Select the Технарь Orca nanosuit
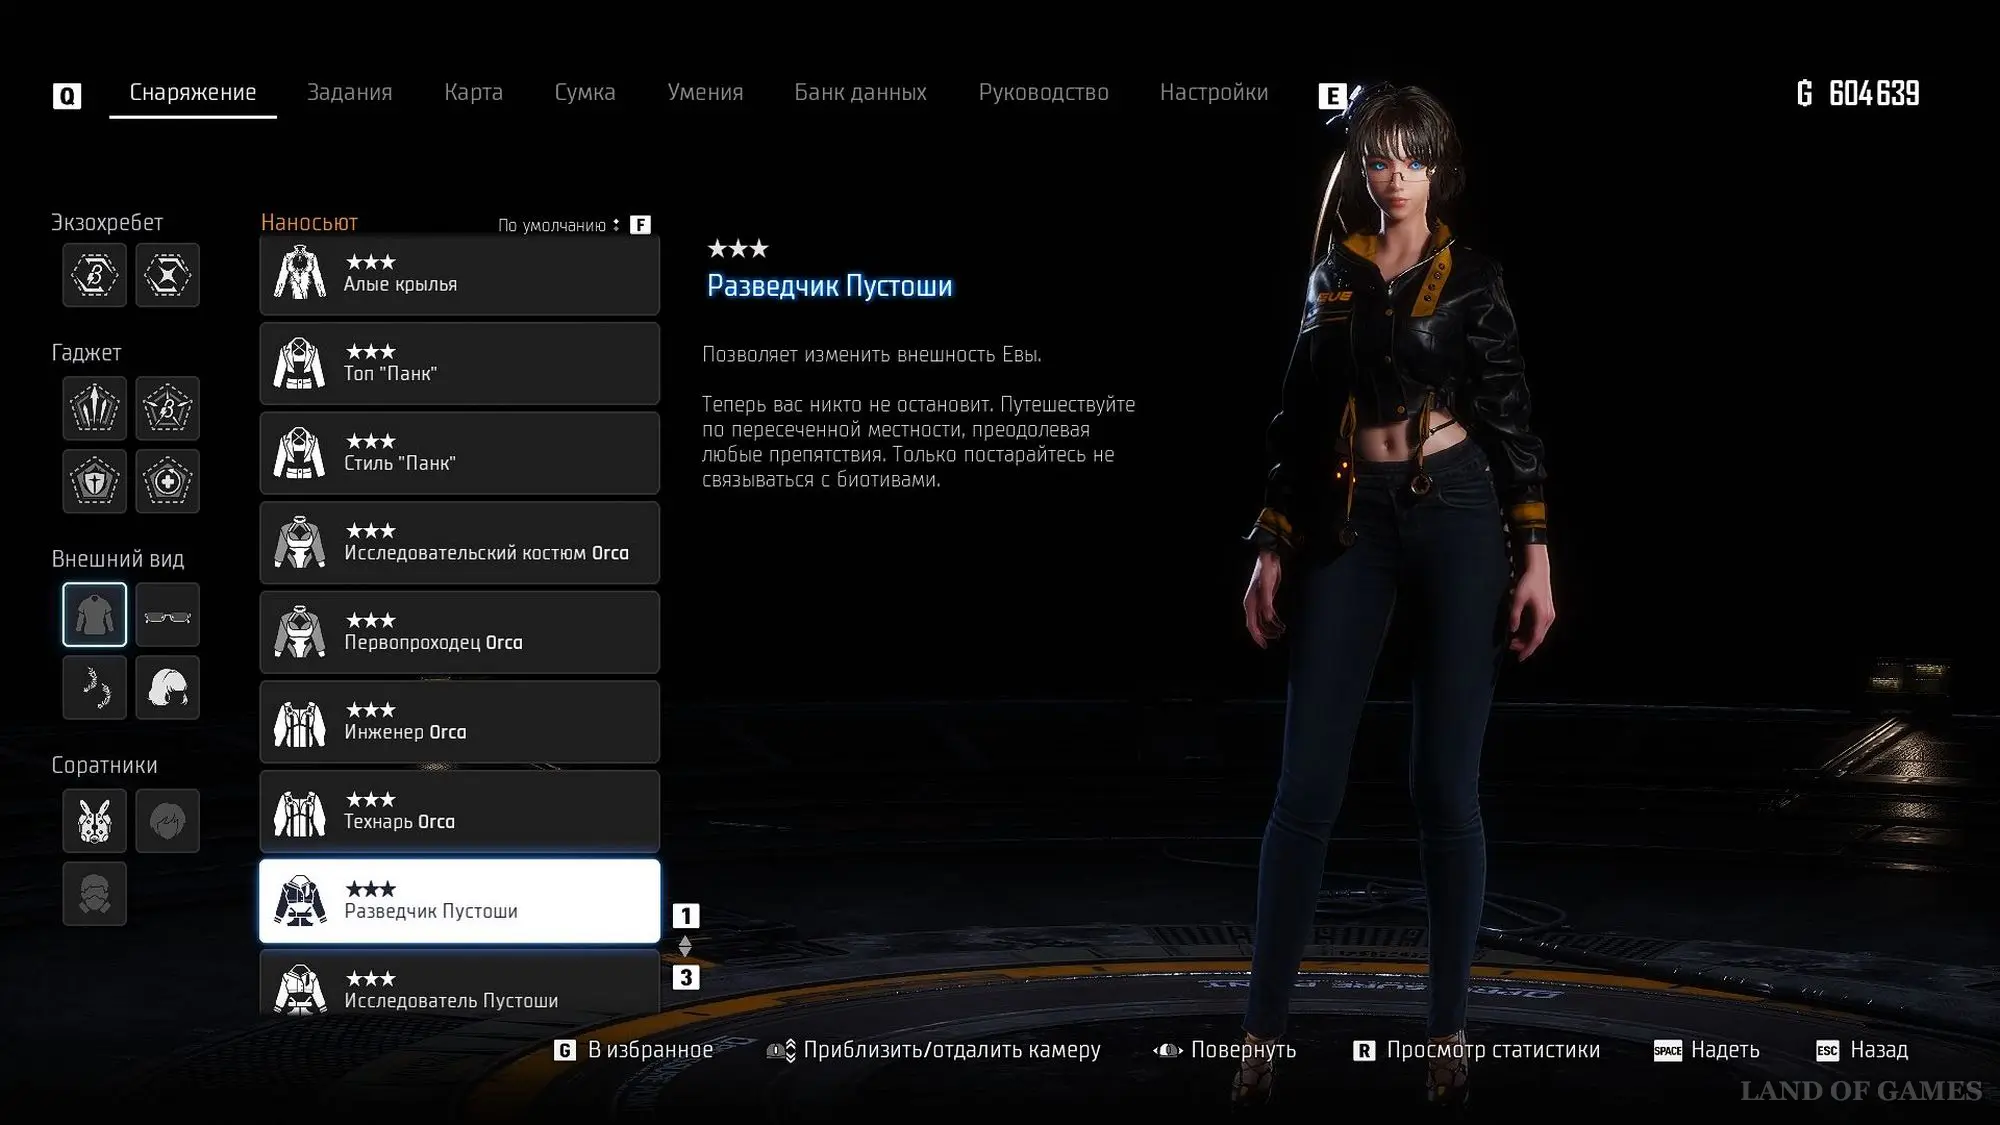2000x1125 pixels. [x=460, y=811]
